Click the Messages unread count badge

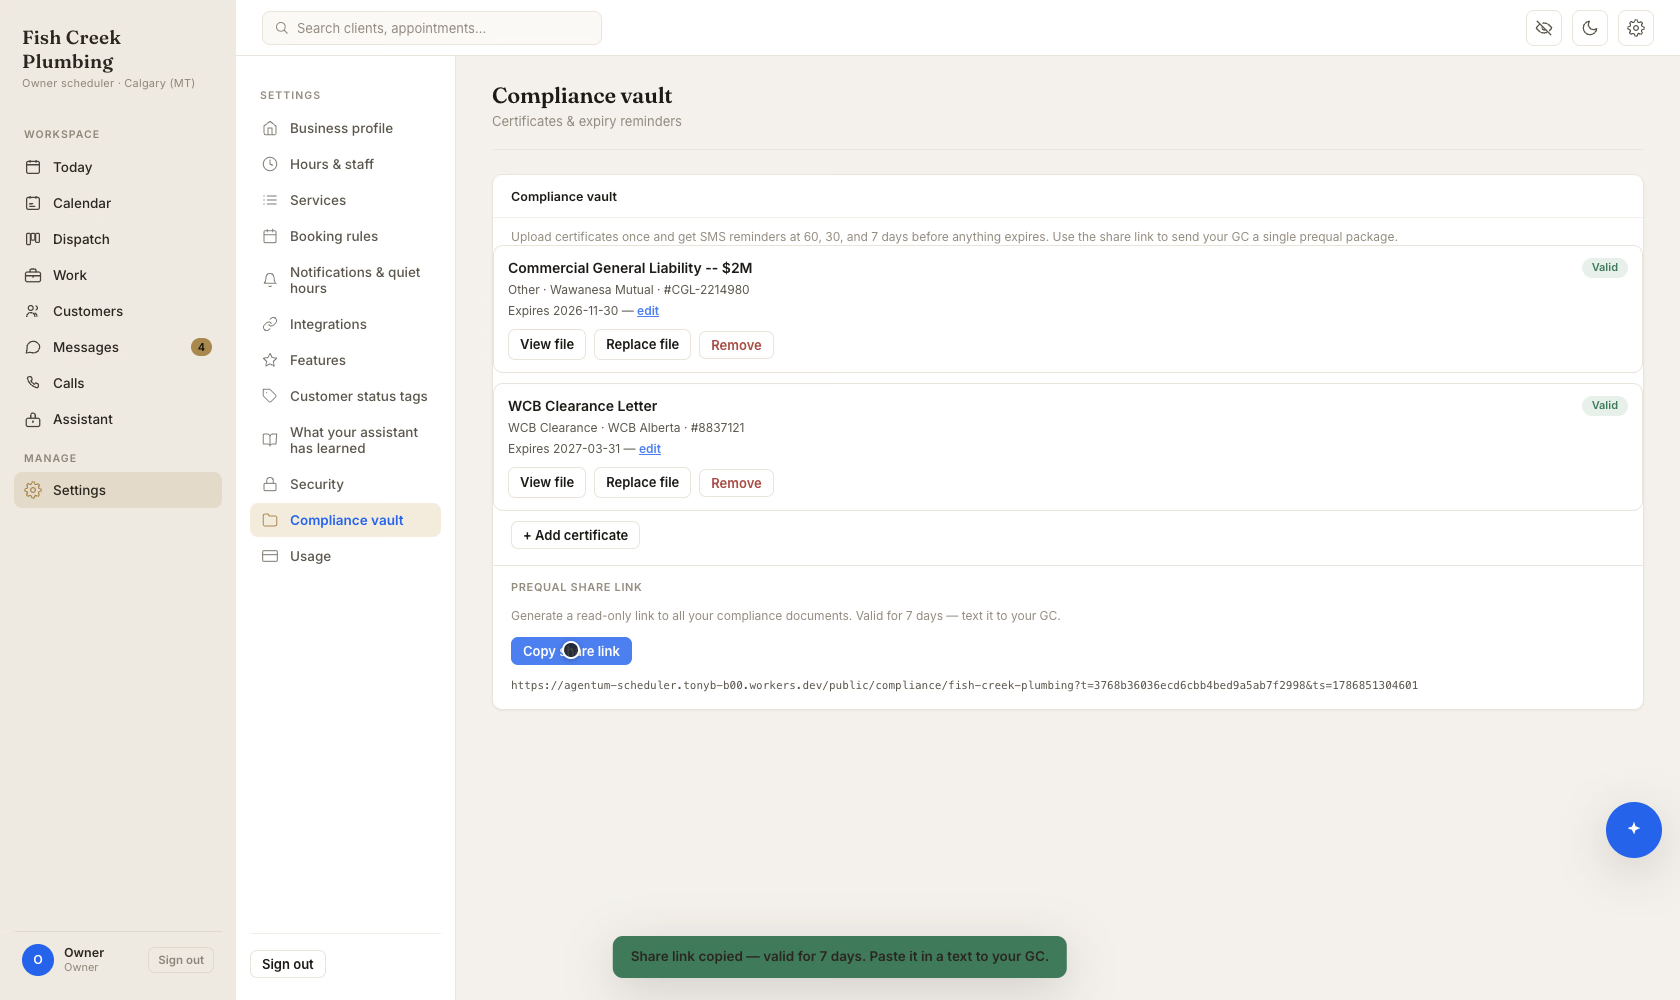(201, 347)
